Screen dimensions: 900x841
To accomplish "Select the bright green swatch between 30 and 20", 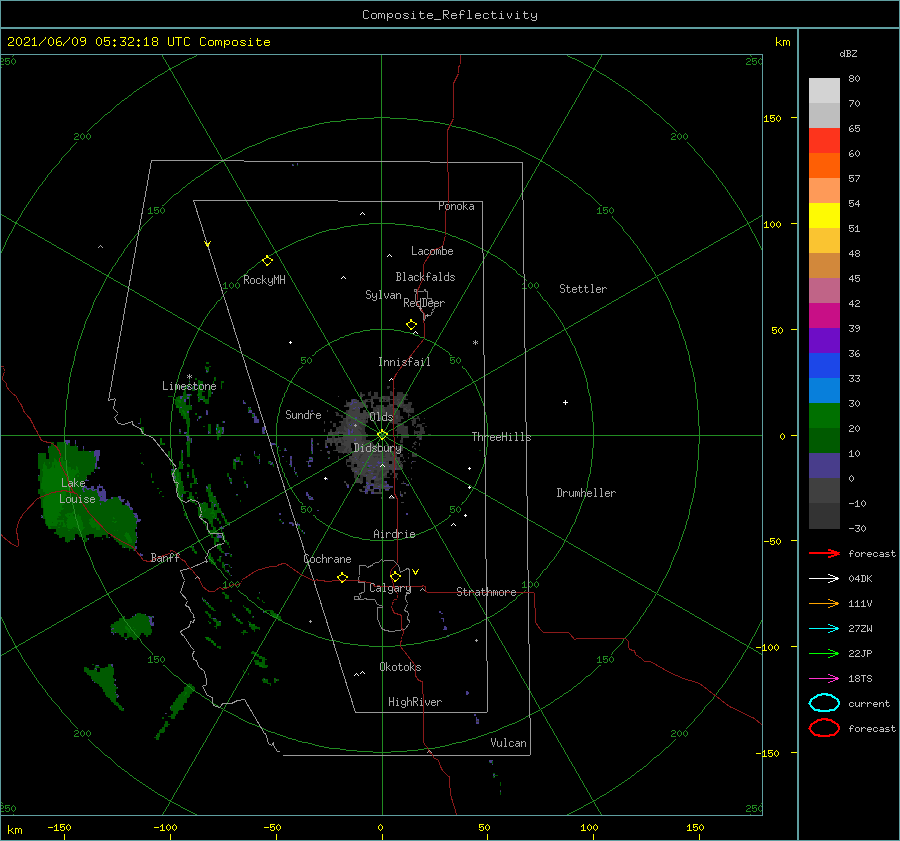I will pyautogui.click(x=824, y=416).
